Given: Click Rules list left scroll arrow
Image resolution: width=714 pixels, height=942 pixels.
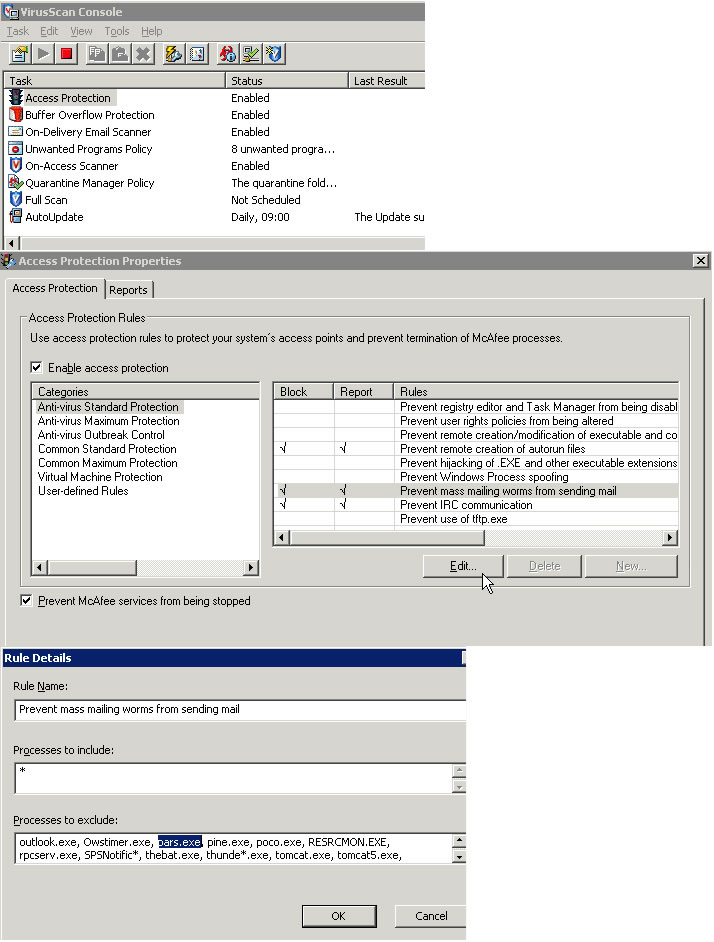Looking at the screenshot, I should (282, 538).
